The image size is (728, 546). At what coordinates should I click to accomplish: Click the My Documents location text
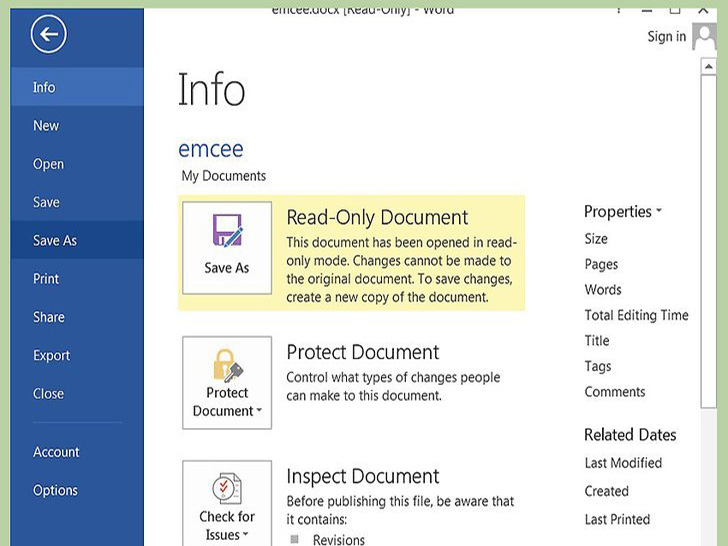(x=224, y=176)
